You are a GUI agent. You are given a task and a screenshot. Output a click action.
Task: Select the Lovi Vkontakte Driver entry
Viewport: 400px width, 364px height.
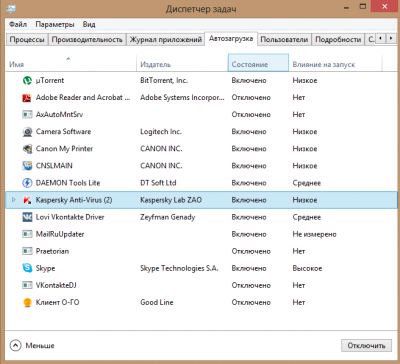pos(70,217)
